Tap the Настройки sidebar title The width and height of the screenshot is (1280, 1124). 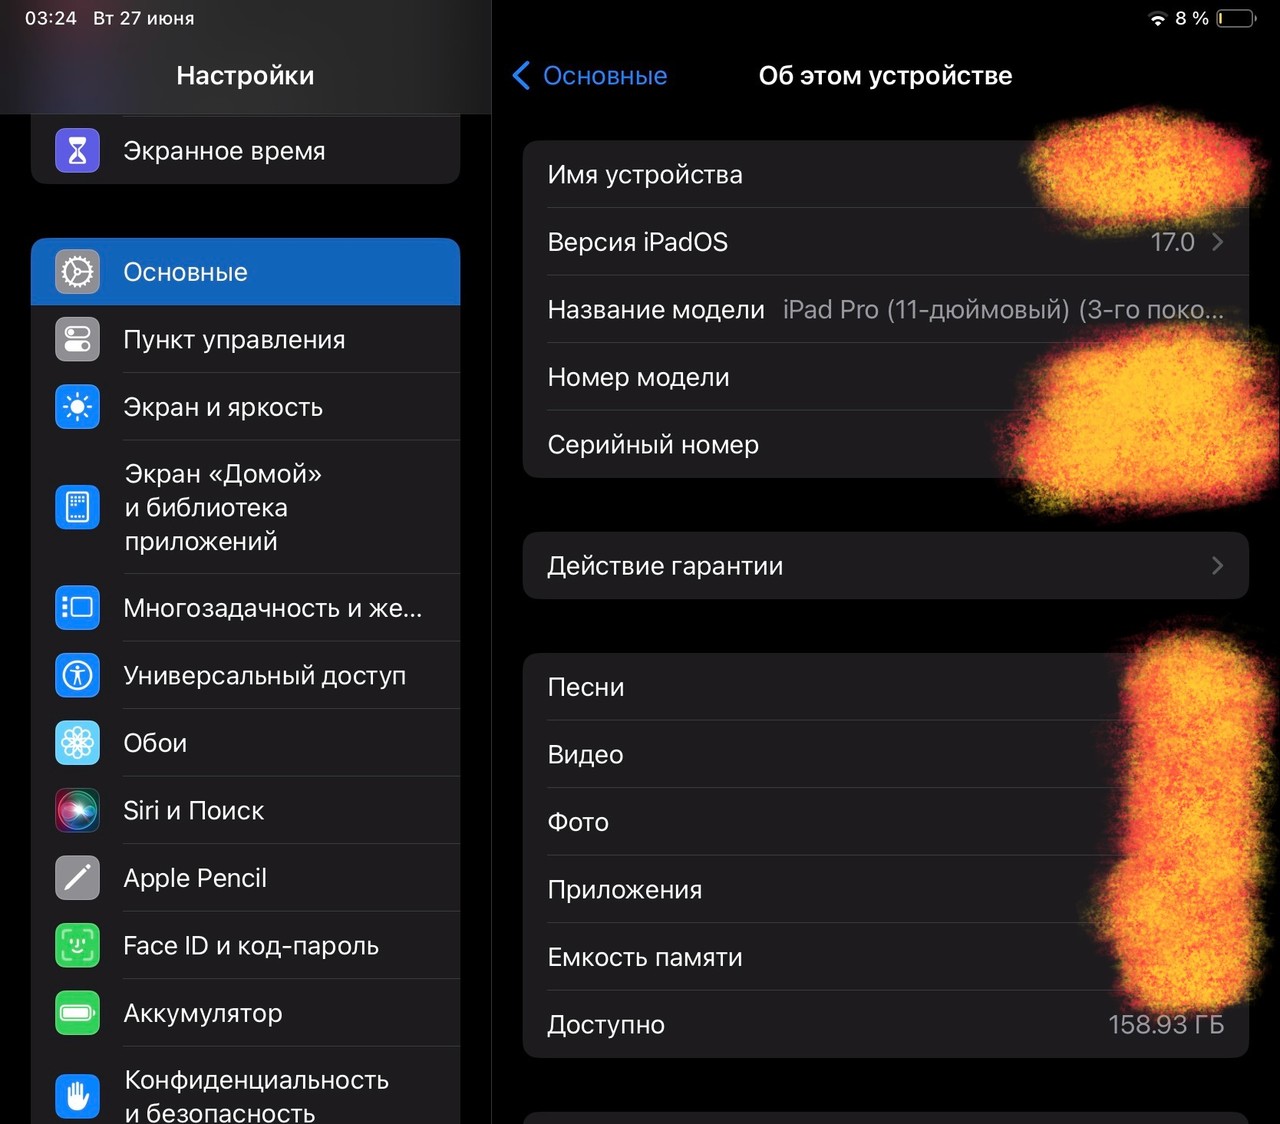pos(245,76)
